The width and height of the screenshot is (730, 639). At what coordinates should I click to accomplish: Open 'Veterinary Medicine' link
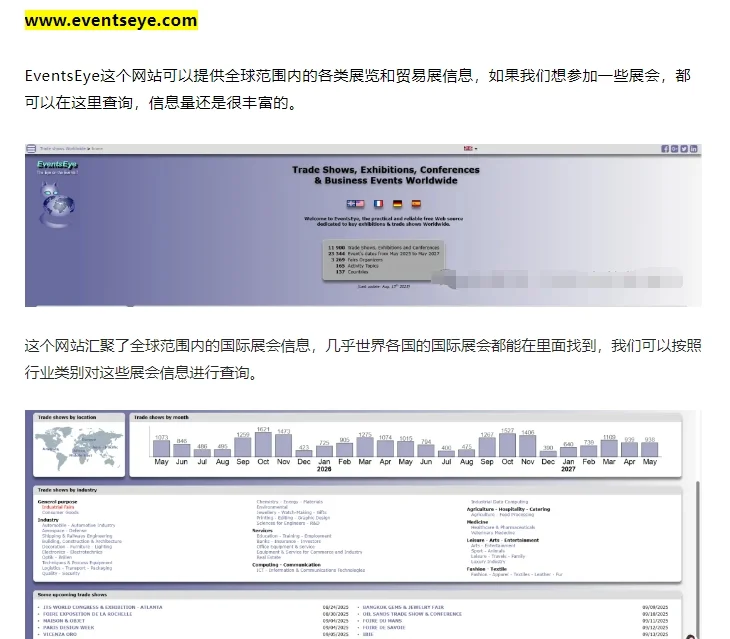(x=493, y=533)
